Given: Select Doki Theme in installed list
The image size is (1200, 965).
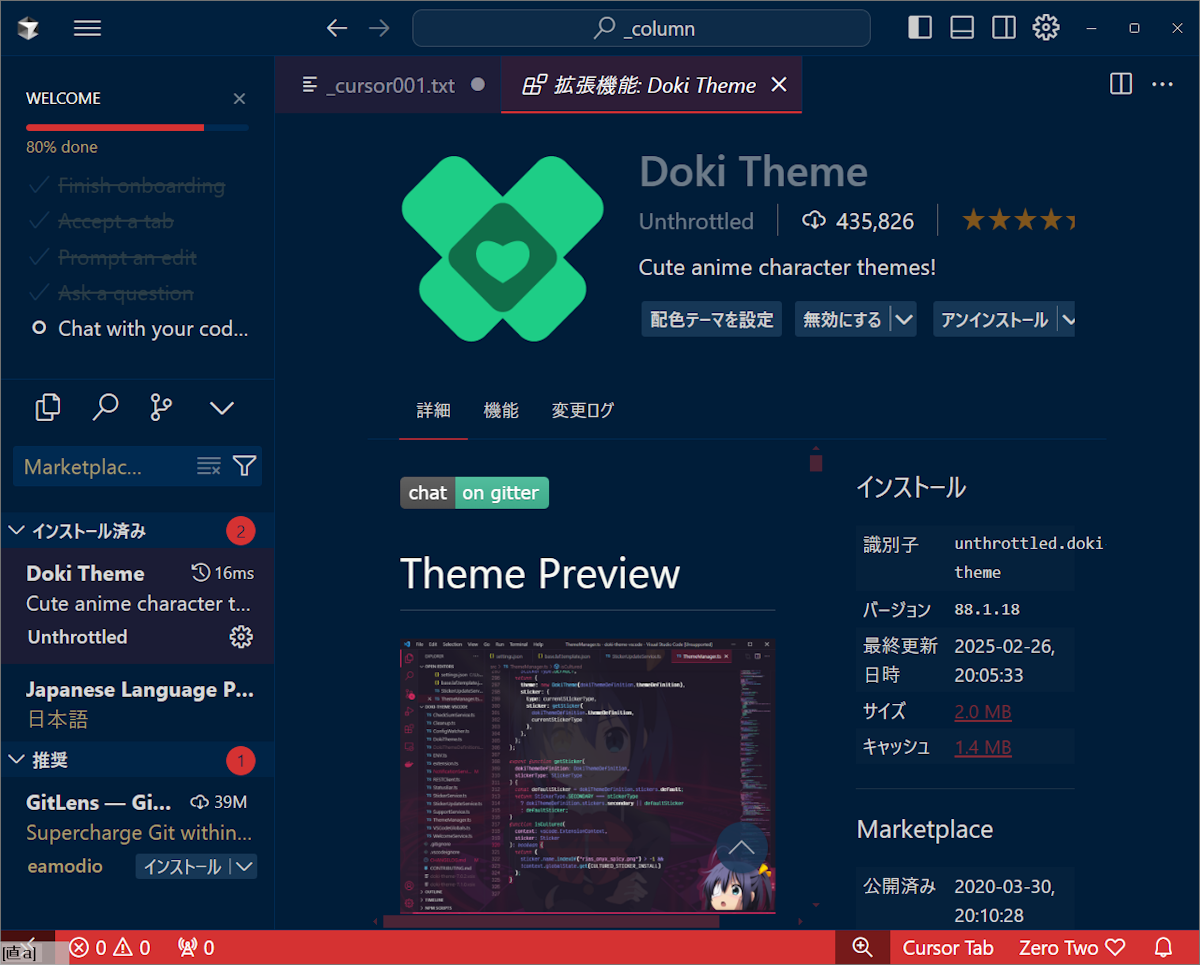Looking at the screenshot, I should click(137, 605).
